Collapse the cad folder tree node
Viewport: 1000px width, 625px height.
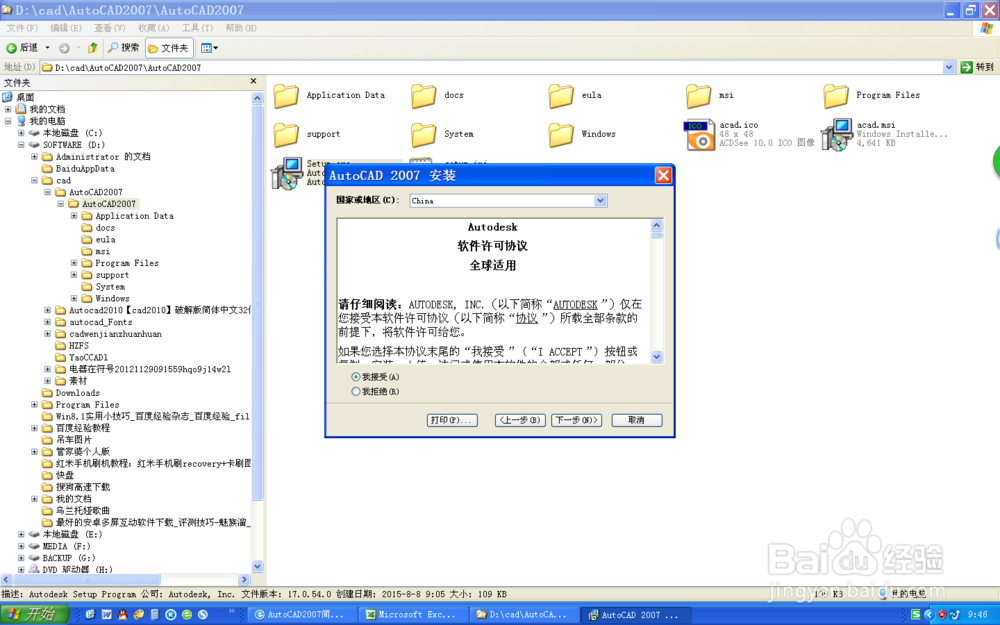pos(34,180)
